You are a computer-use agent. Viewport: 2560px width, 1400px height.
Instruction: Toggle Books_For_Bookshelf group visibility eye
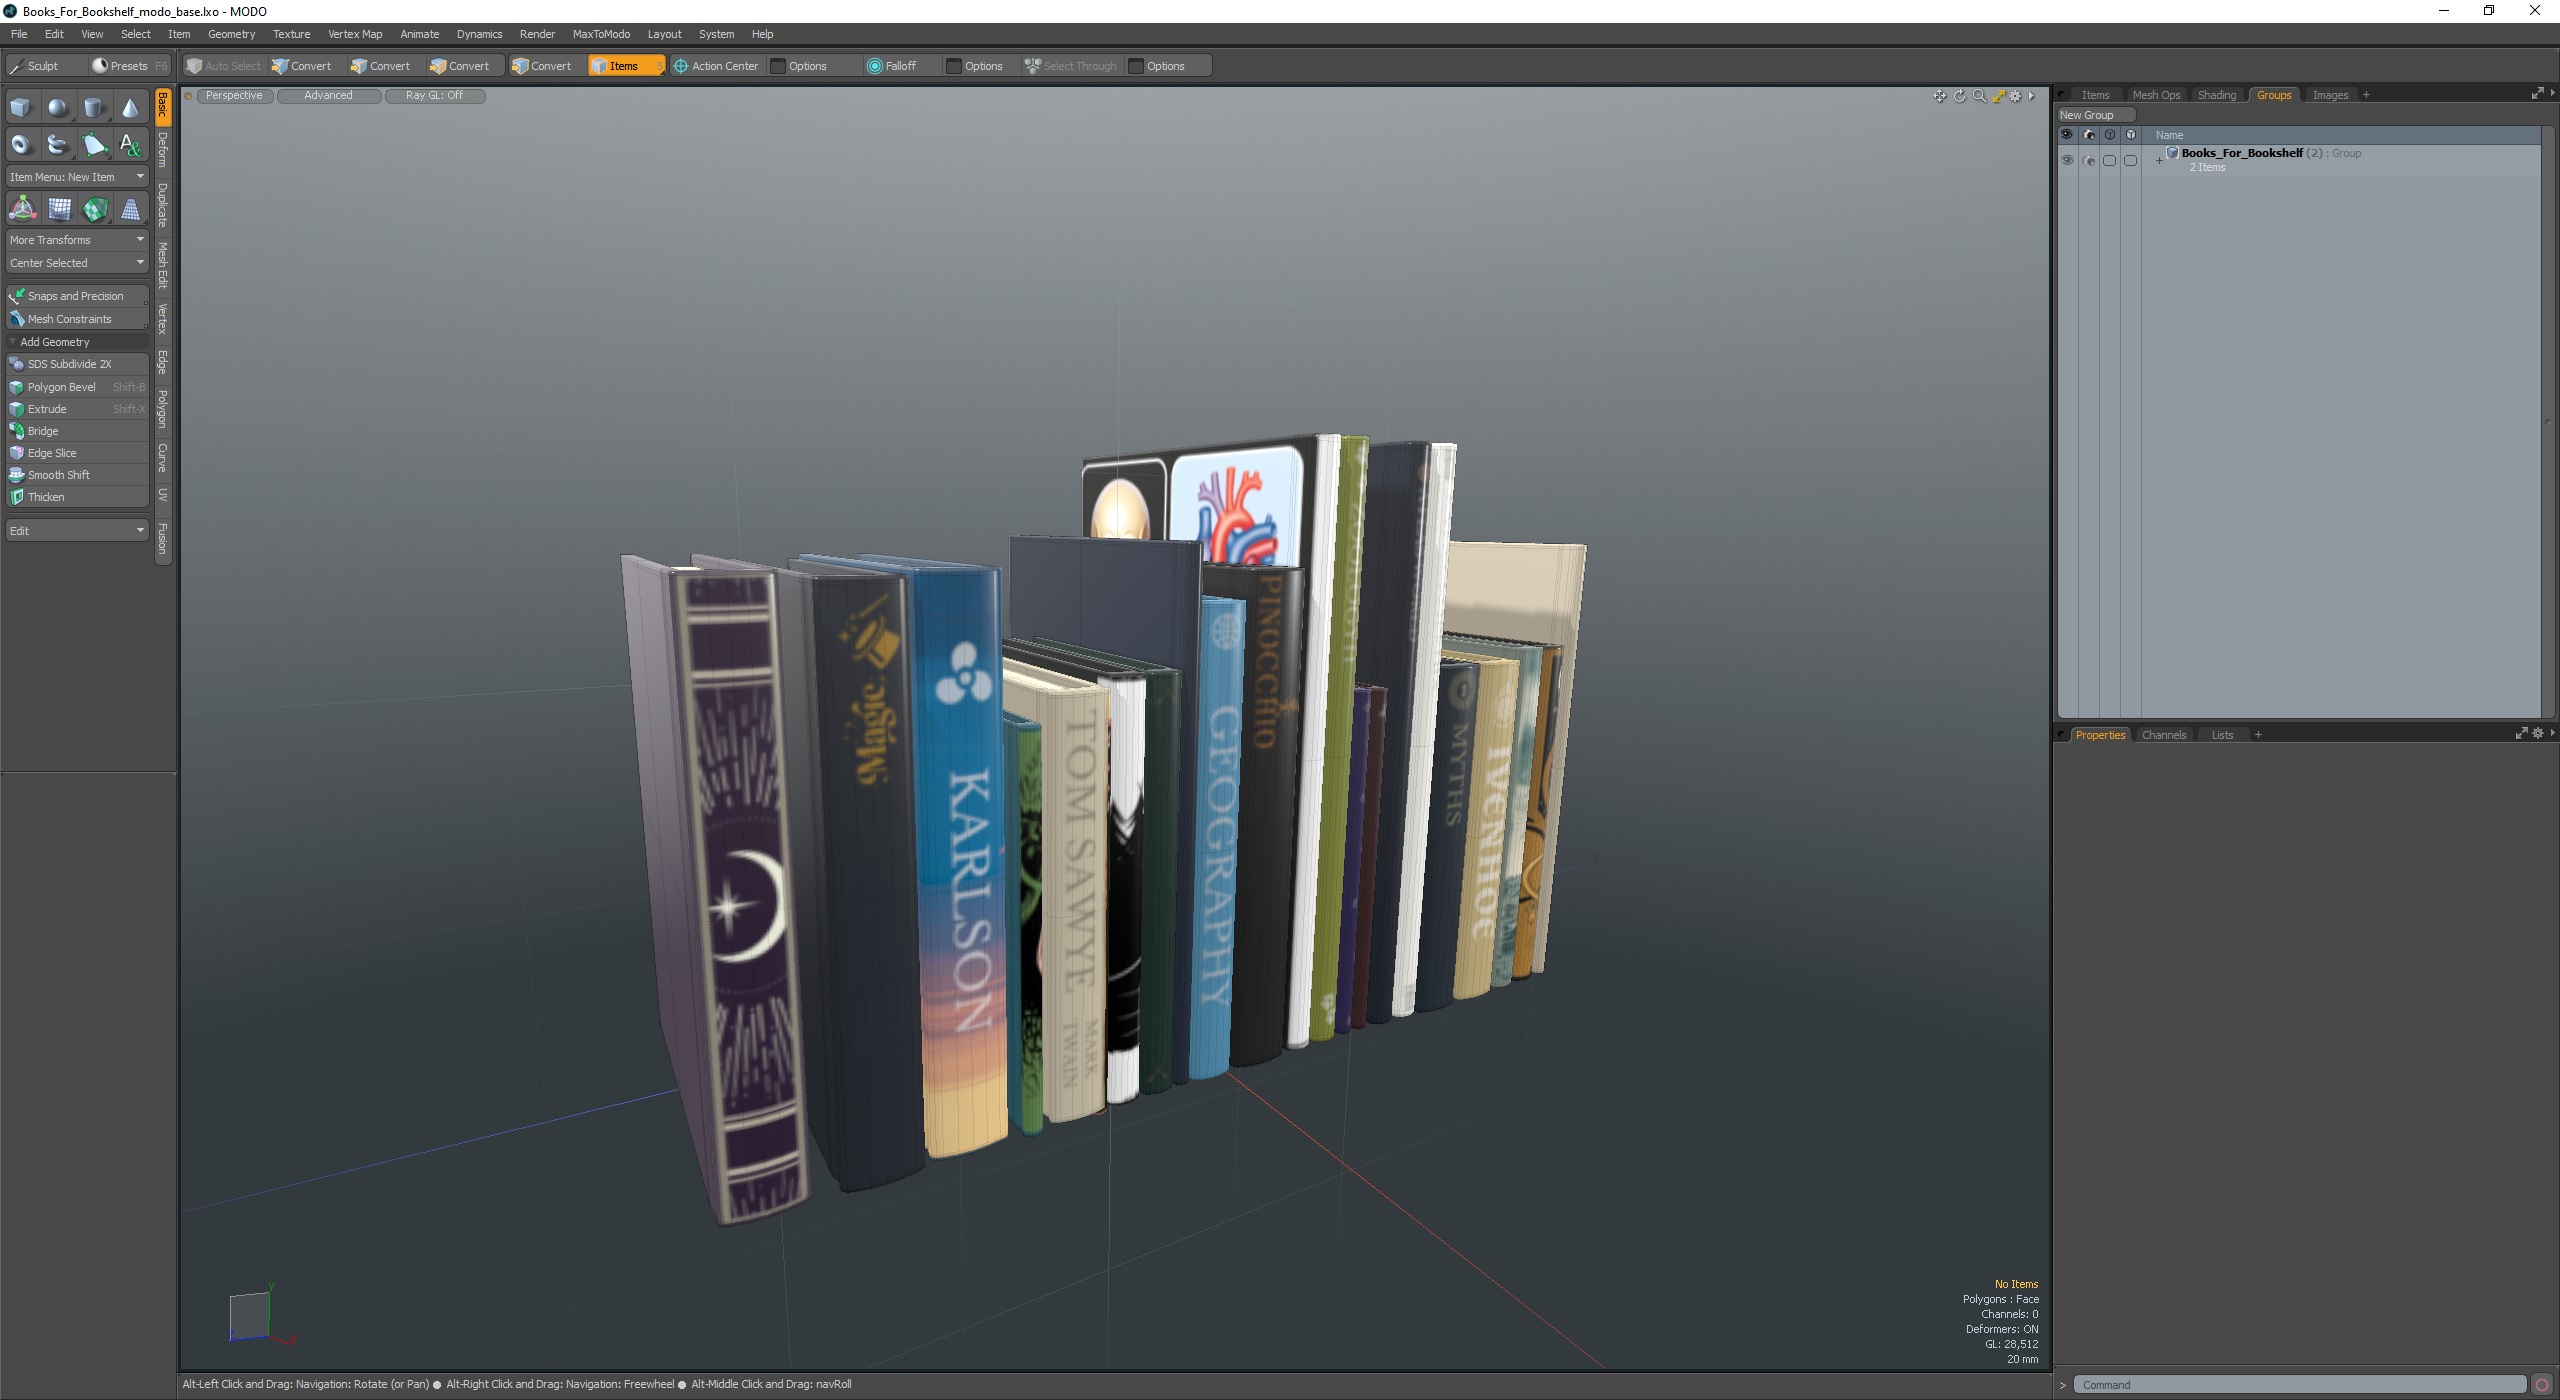tap(2067, 160)
